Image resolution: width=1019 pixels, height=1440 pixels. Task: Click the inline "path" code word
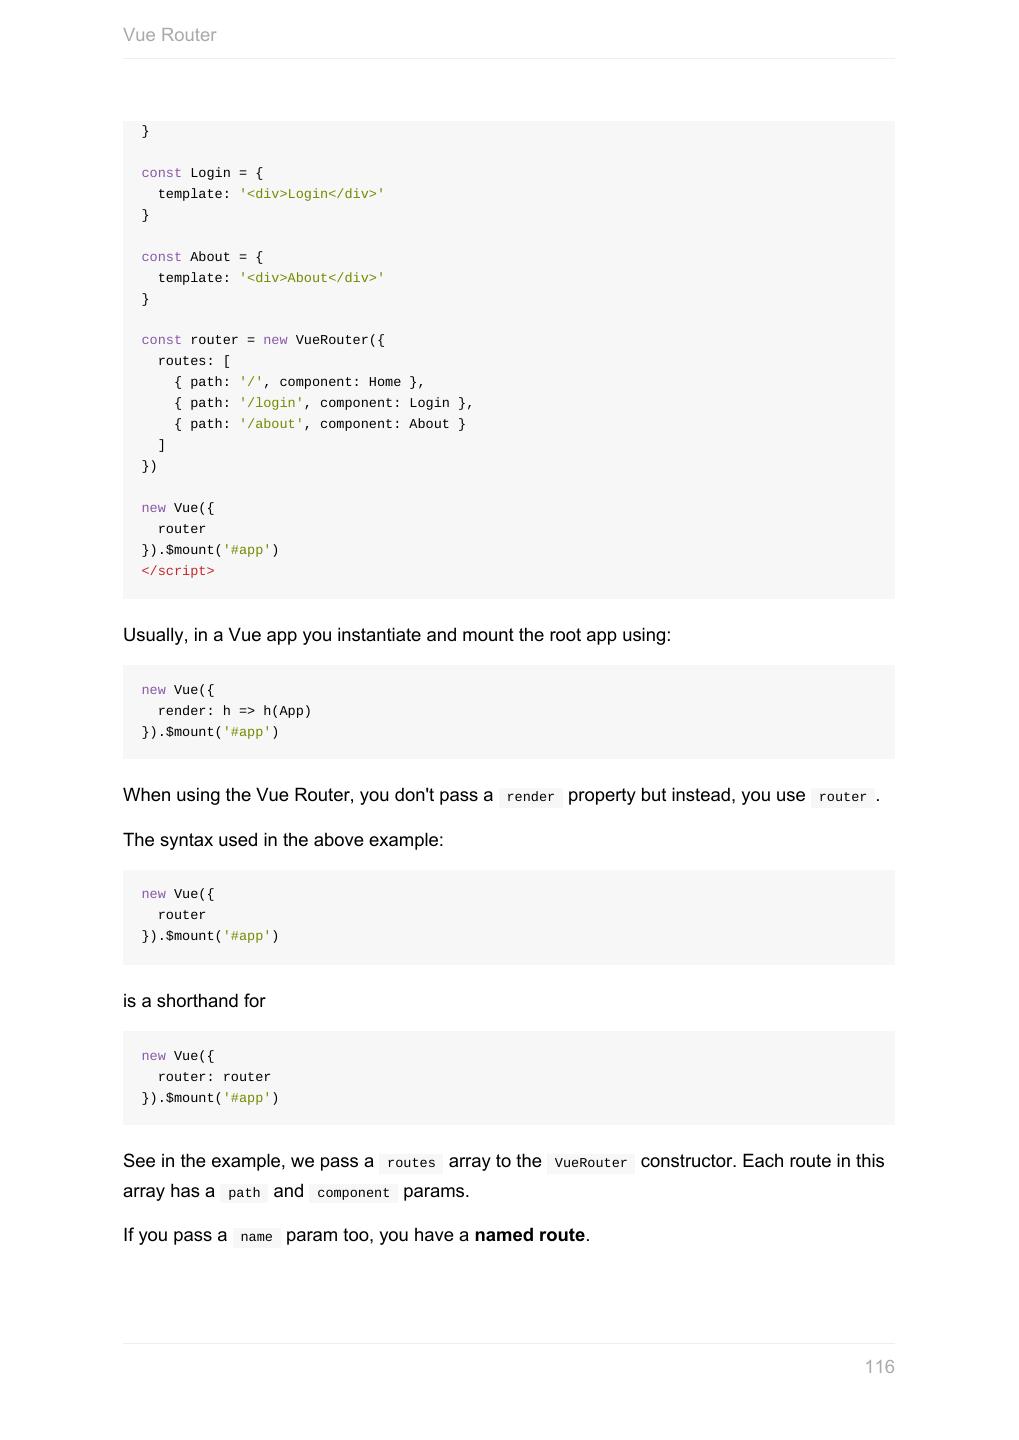tap(244, 1193)
